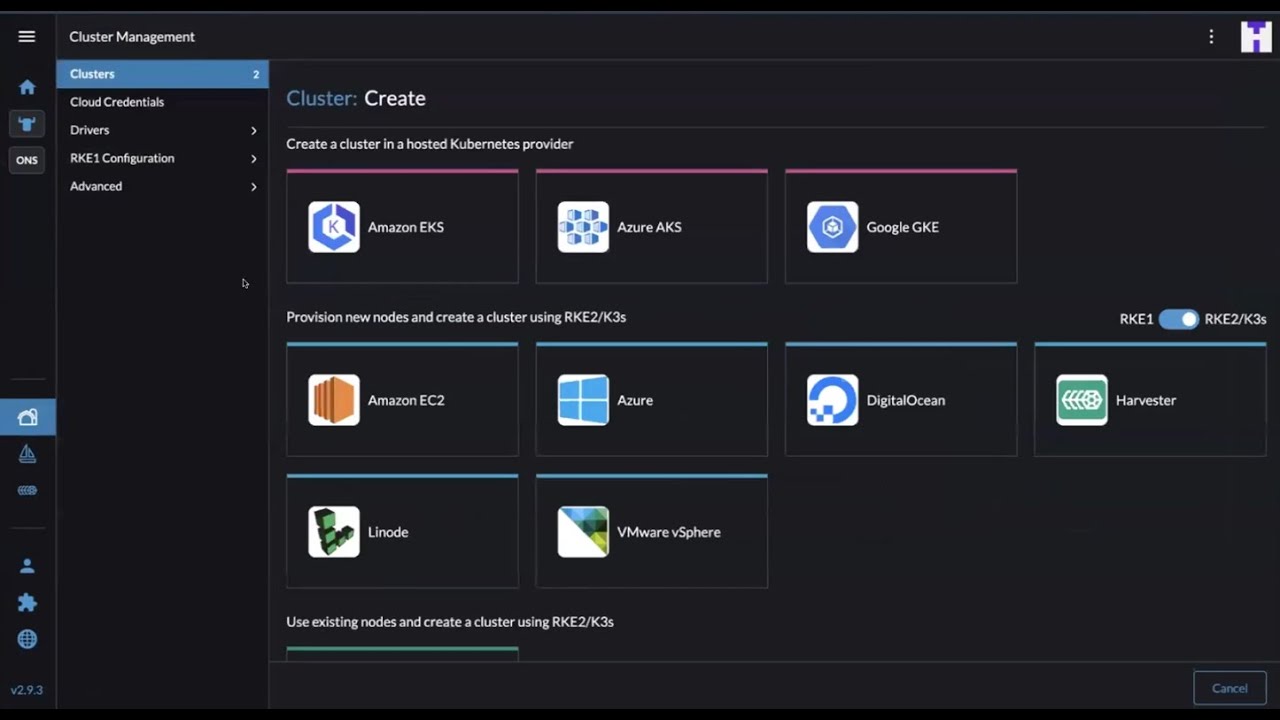The height and width of the screenshot is (720, 1280).
Task: Open Global Settings globe icon
Action: click(x=27, y=640)
